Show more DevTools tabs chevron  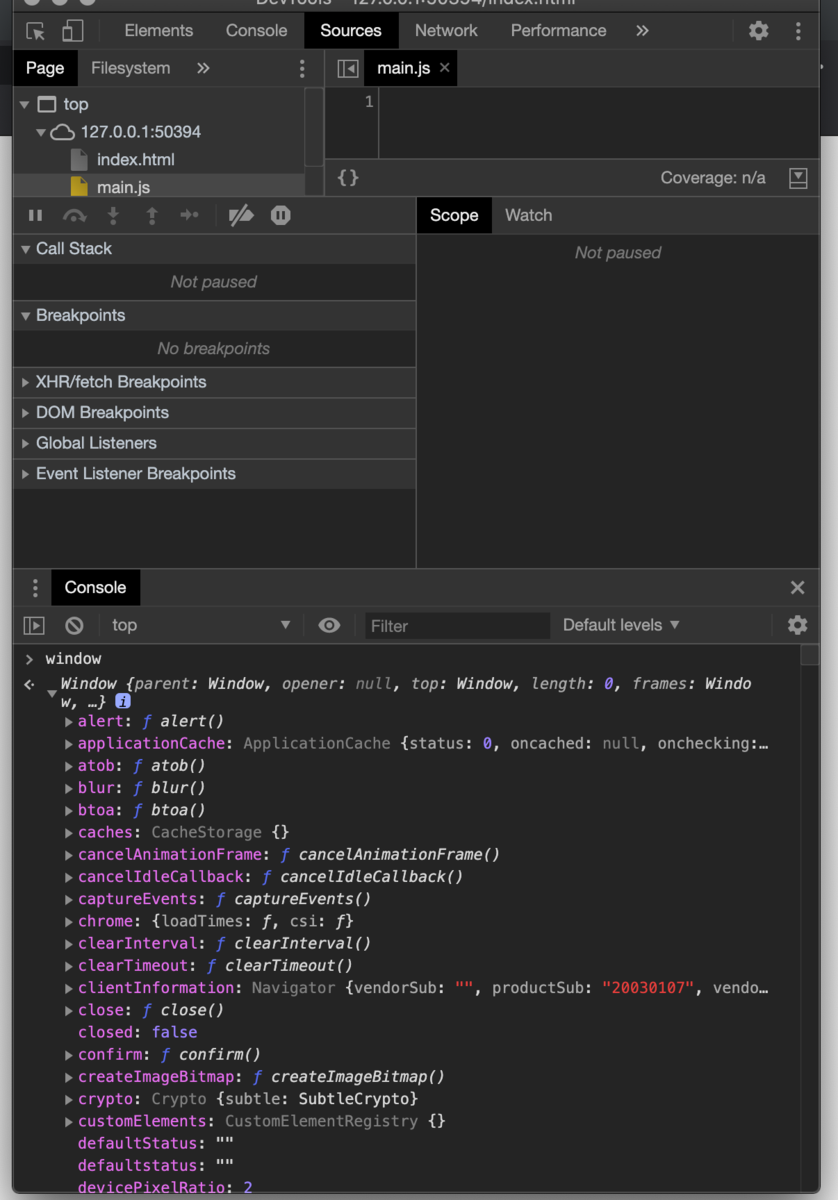tap(642, 31)
